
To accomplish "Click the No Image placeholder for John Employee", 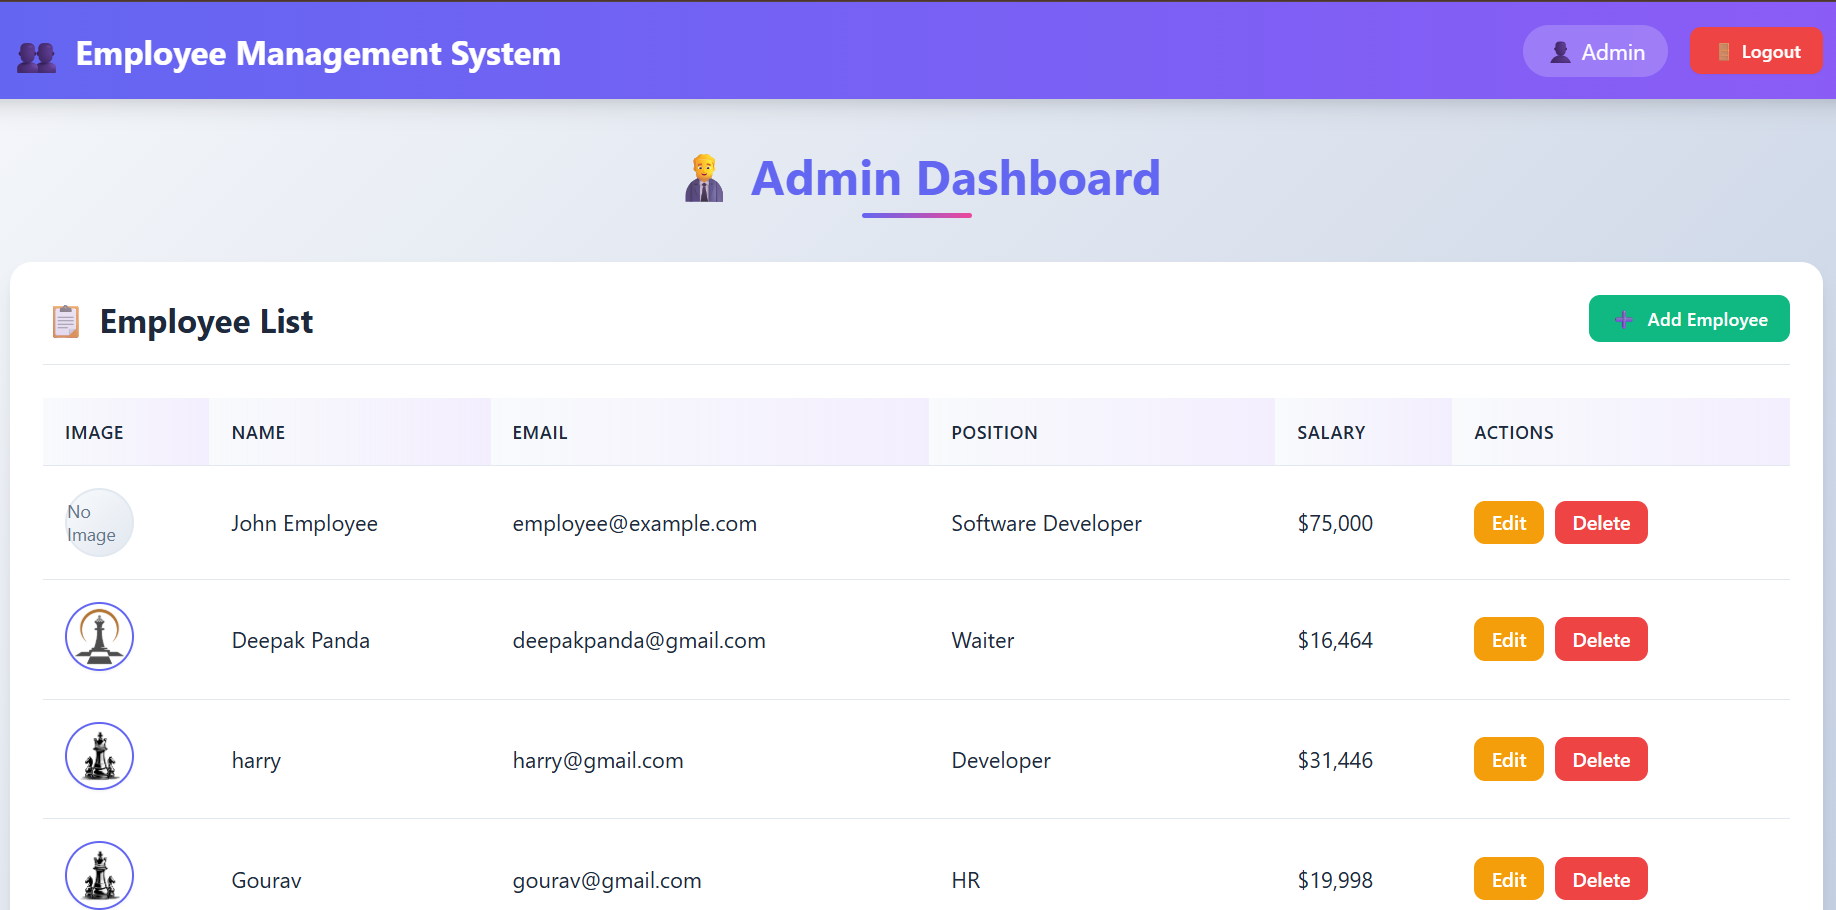I will (99, 522).
